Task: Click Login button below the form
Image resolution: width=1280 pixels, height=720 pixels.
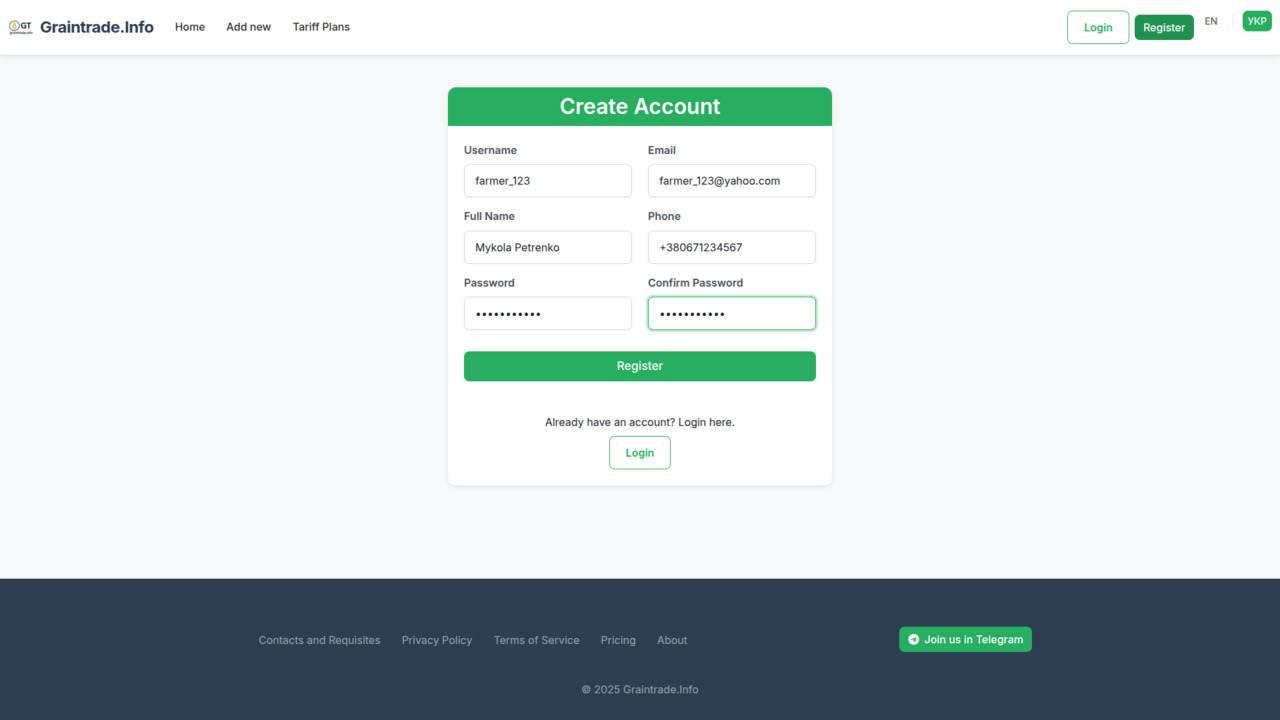Action: 640,453
